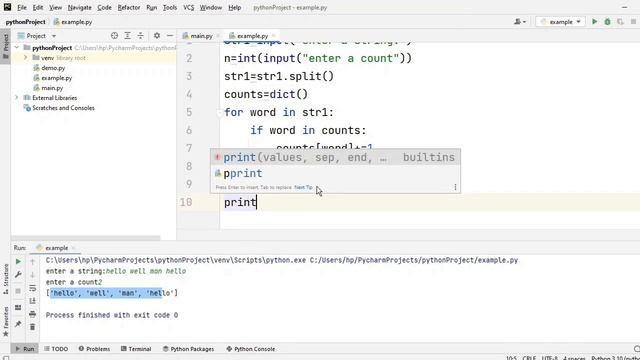Image resolution: width=640 pixels, height=360 pixels.
Task: Click the restore layout icon in Run panel
Action: [x=18, y=307]
